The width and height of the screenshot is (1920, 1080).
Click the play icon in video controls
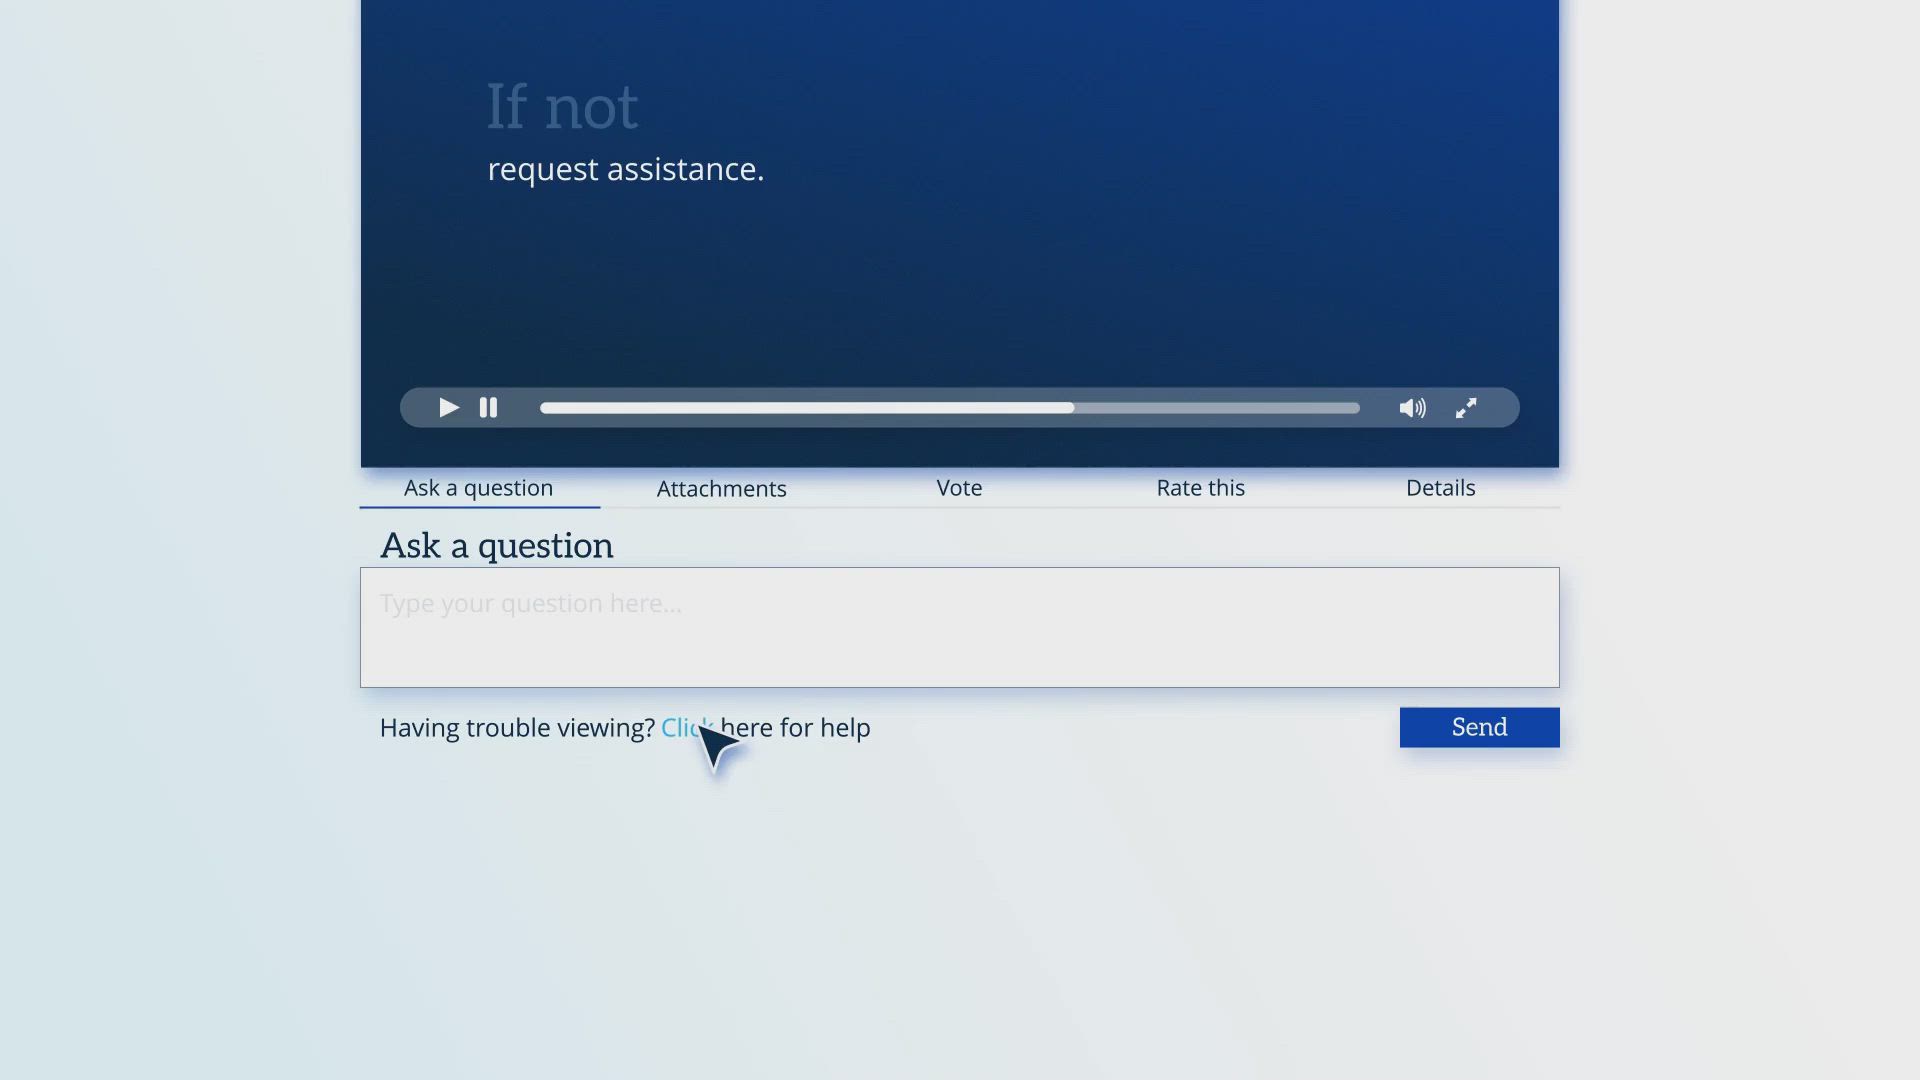[x=449, y=408]
